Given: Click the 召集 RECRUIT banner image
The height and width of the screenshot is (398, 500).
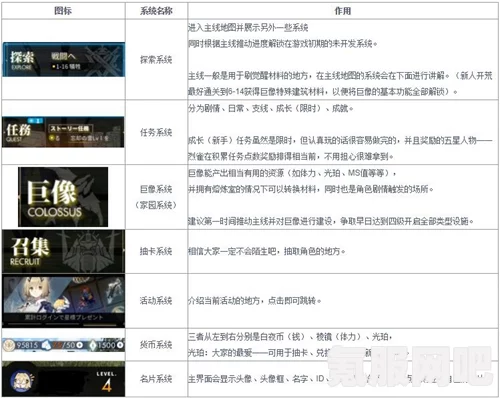Looking at the screenshot, I should (63, 251).
